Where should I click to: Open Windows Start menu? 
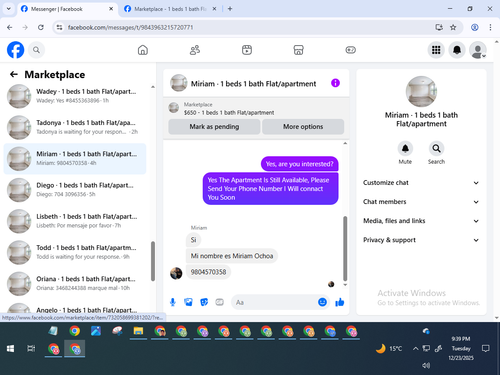[10, 349]
